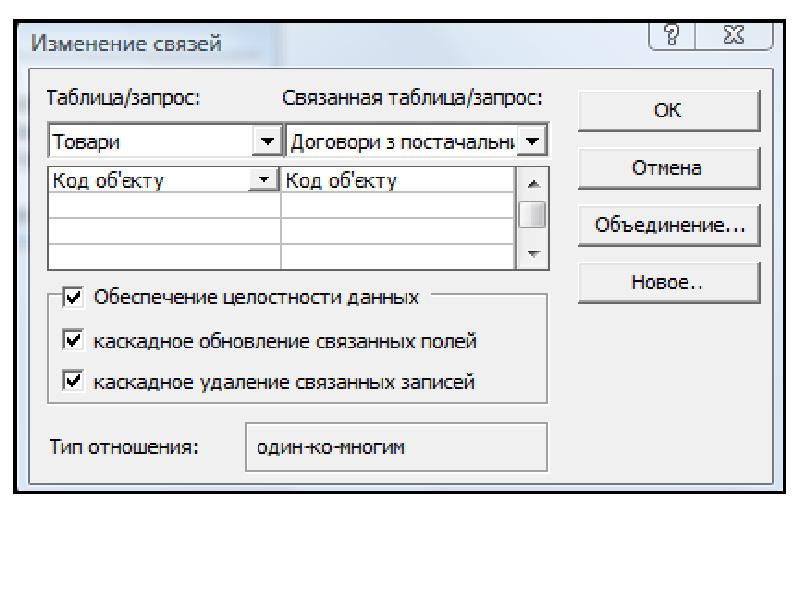Viewport: 800px width, 600px height.
Task: Select empty second row in left field column
Action: tap(164, 205)
